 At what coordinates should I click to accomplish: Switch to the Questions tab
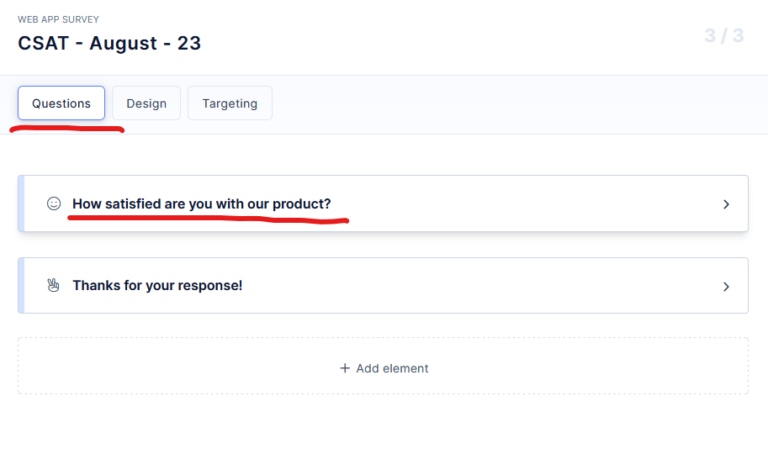pyautogui.click(x=61, y=103)
